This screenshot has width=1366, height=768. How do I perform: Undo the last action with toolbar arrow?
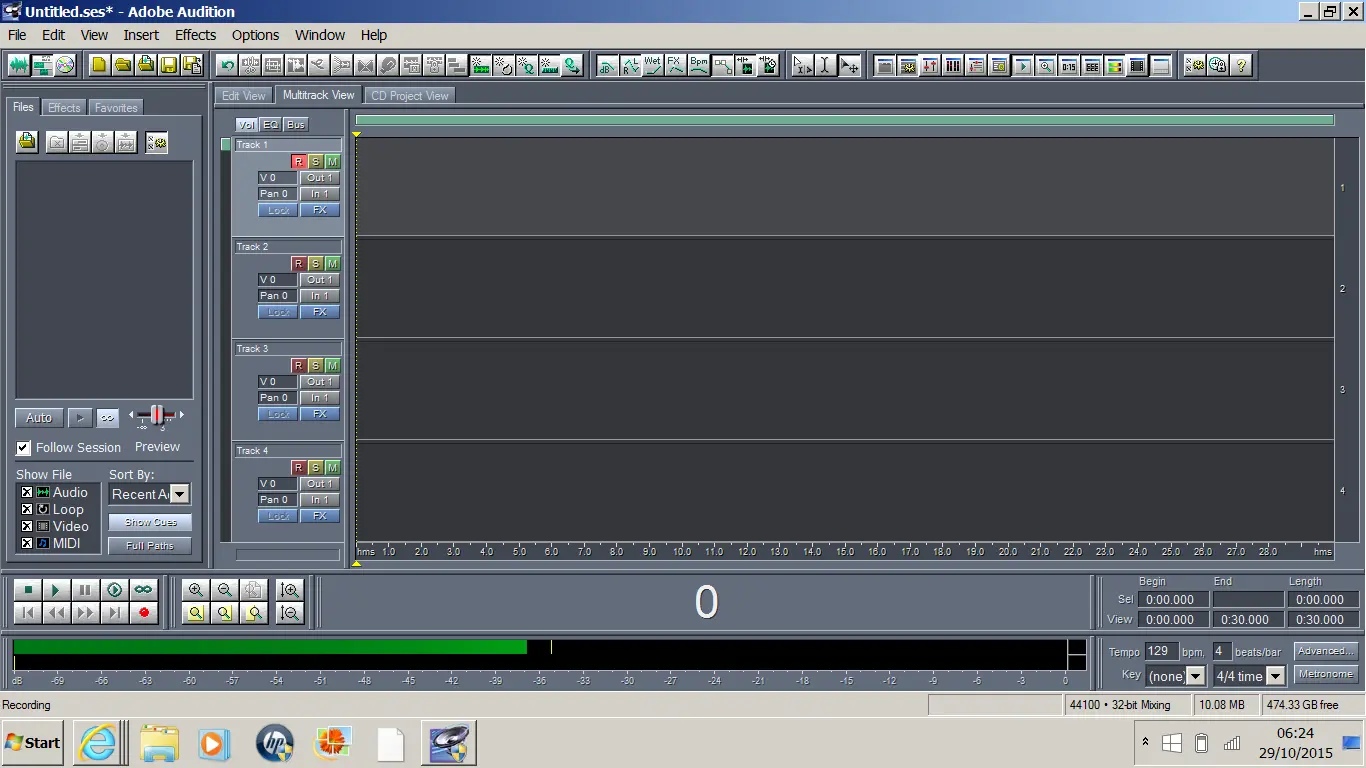click(227, 66)
